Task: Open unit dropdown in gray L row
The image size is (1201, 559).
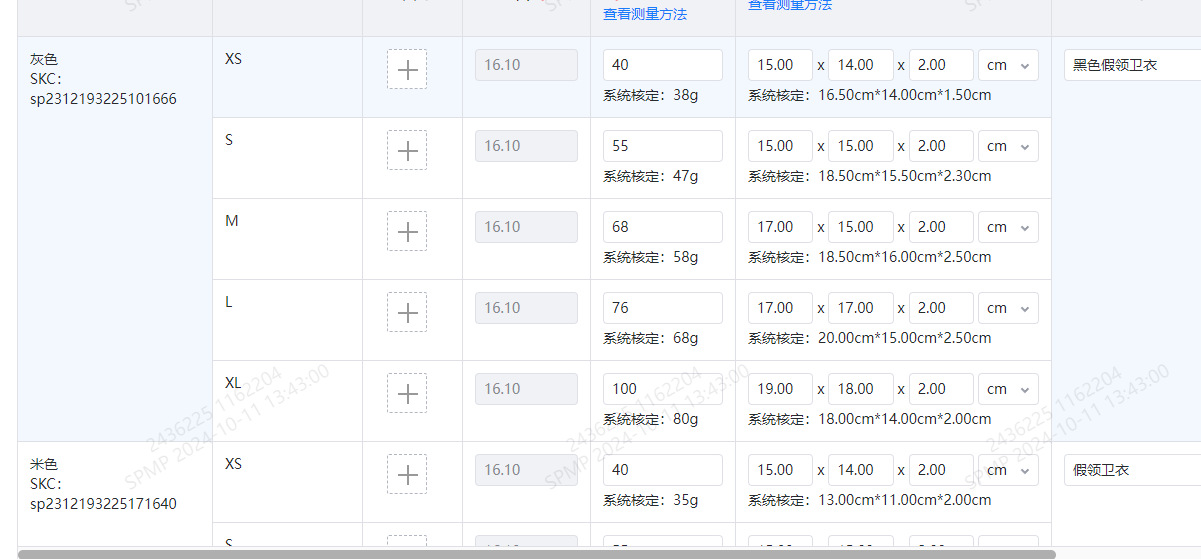Action: click(1008, 308)
